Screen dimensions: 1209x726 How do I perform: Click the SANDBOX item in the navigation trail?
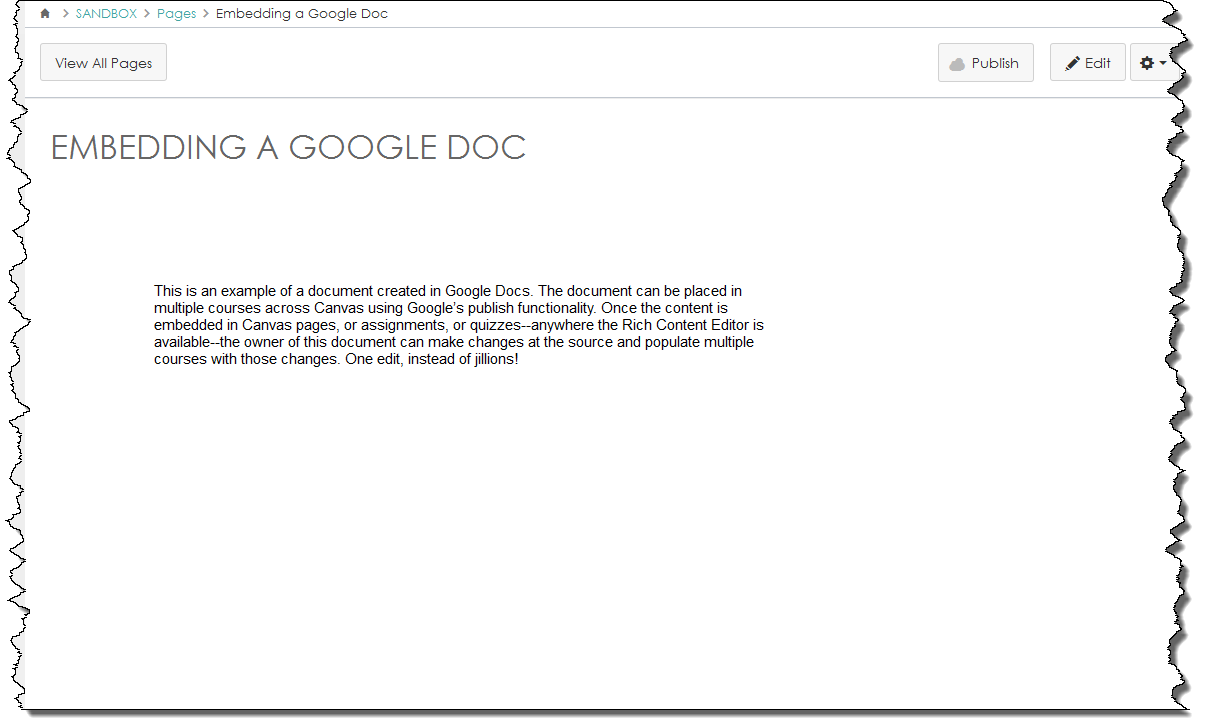[106, 13]
